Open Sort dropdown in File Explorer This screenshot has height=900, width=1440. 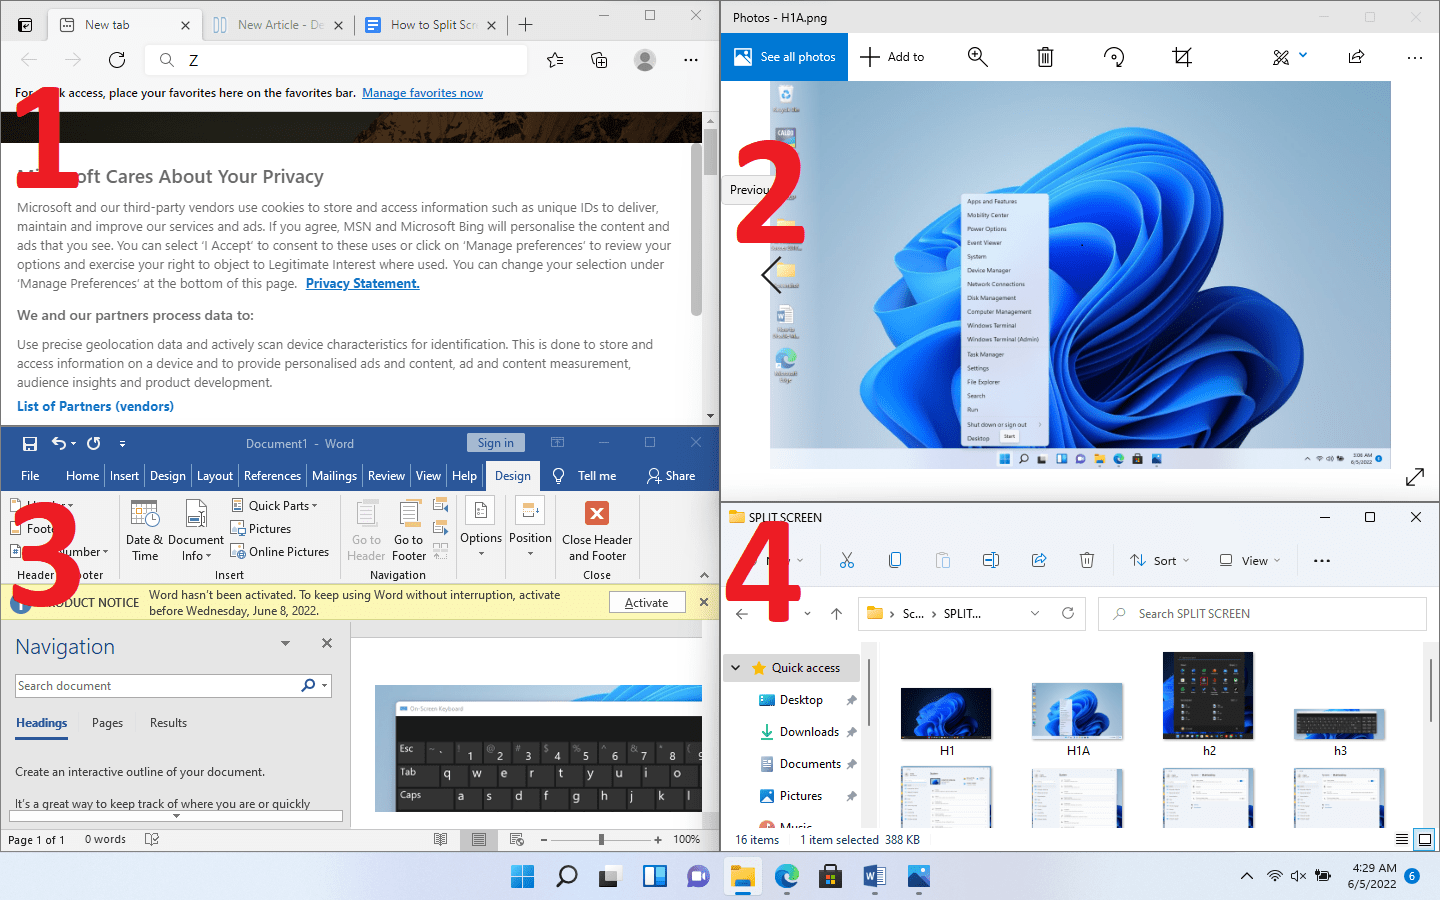coord(1160,560)
